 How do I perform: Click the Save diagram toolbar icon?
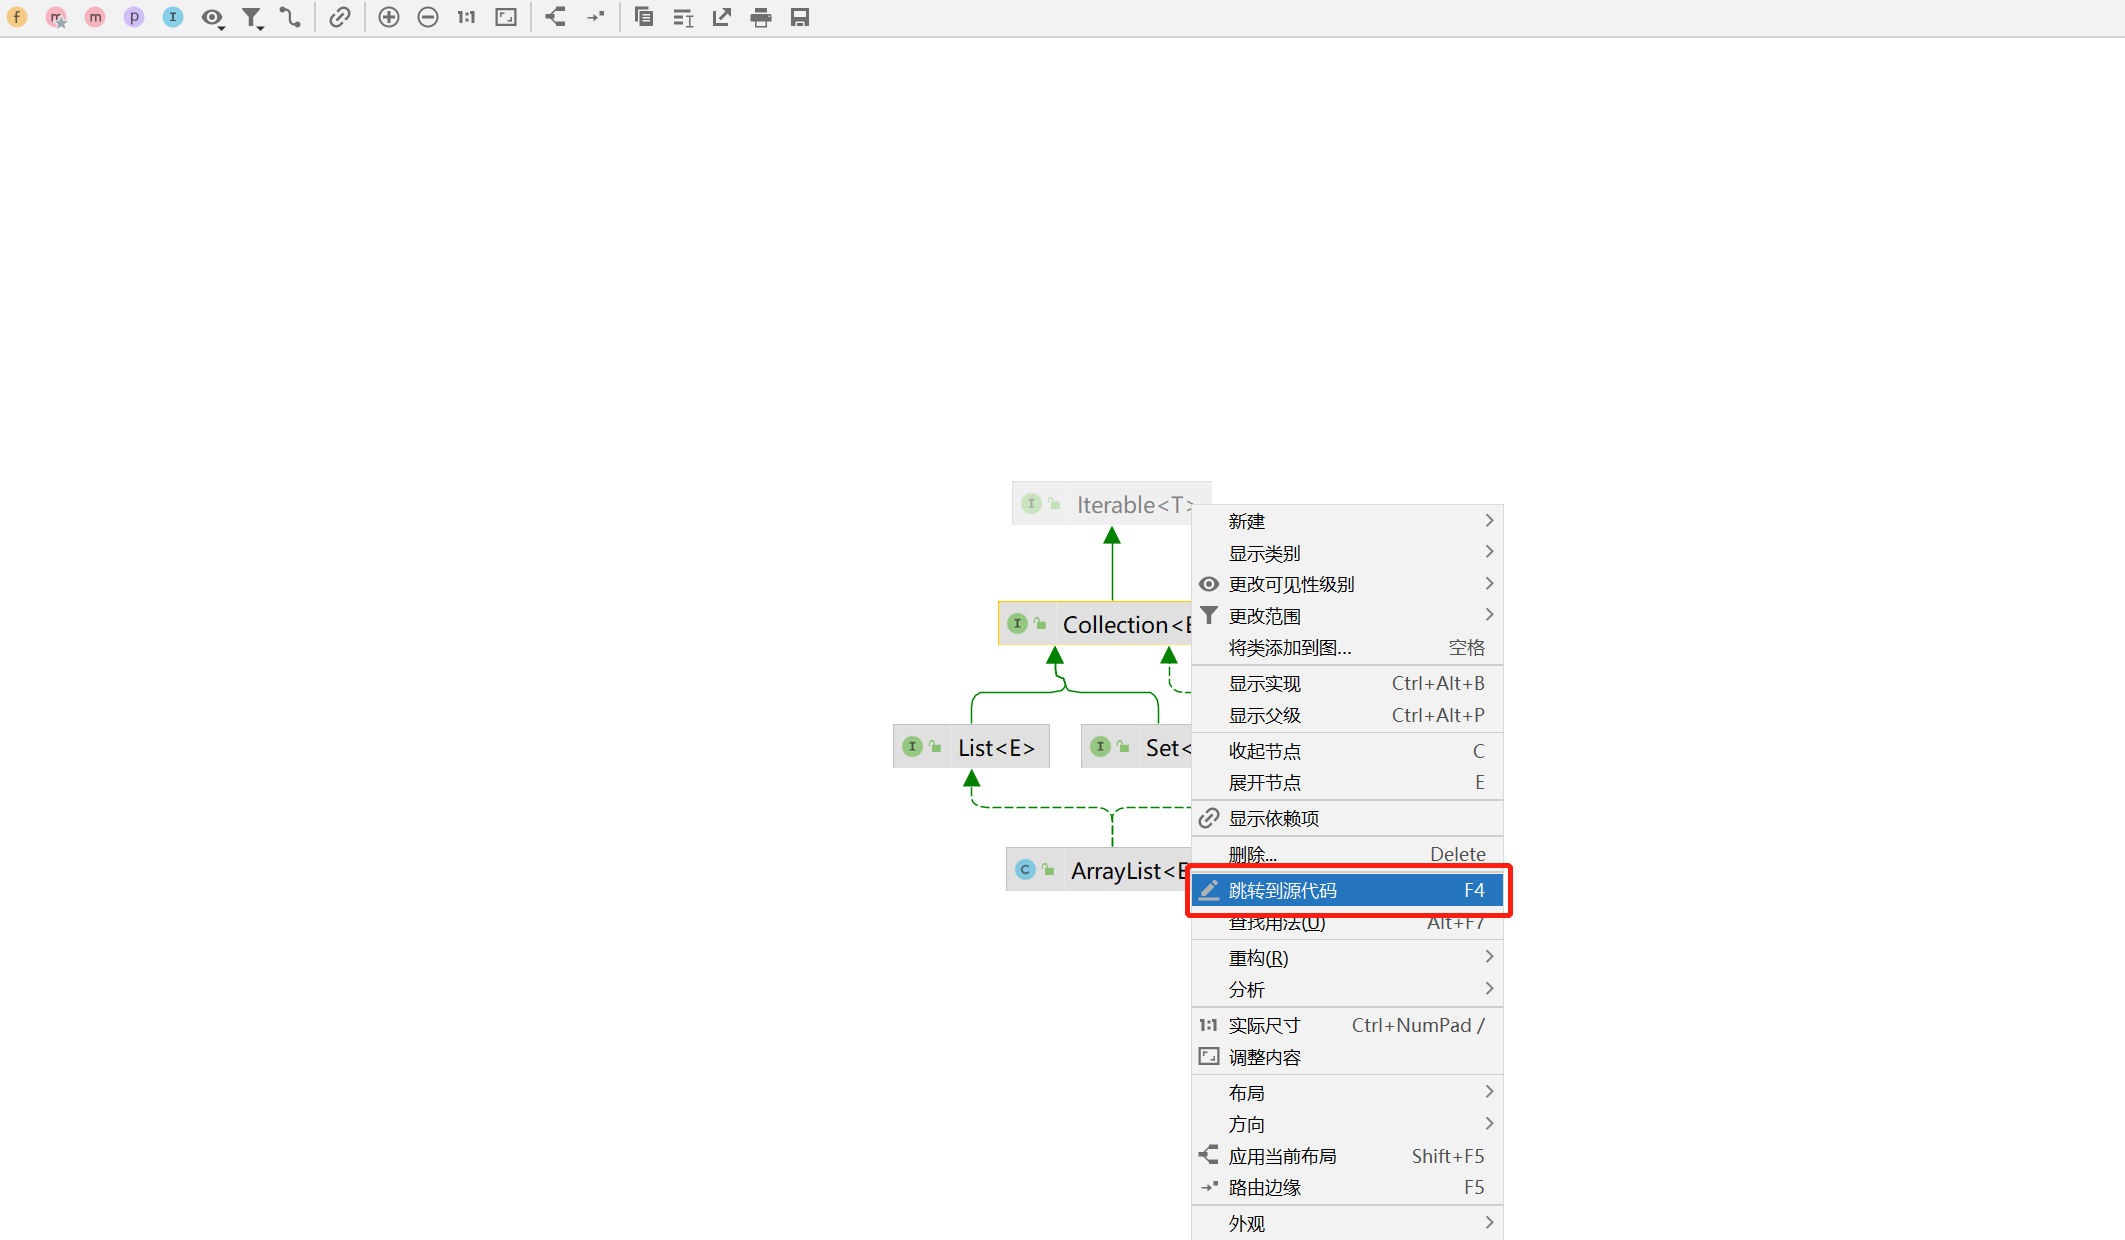(x=800, y=17)
